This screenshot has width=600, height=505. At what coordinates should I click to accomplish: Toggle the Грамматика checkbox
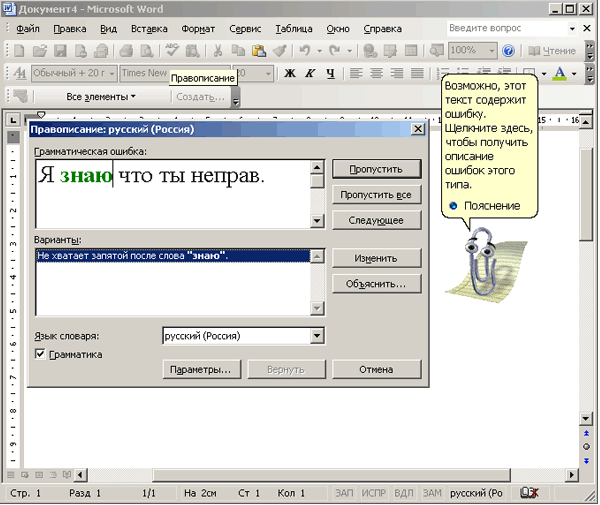pyautogui.click(x=40, y=354)
